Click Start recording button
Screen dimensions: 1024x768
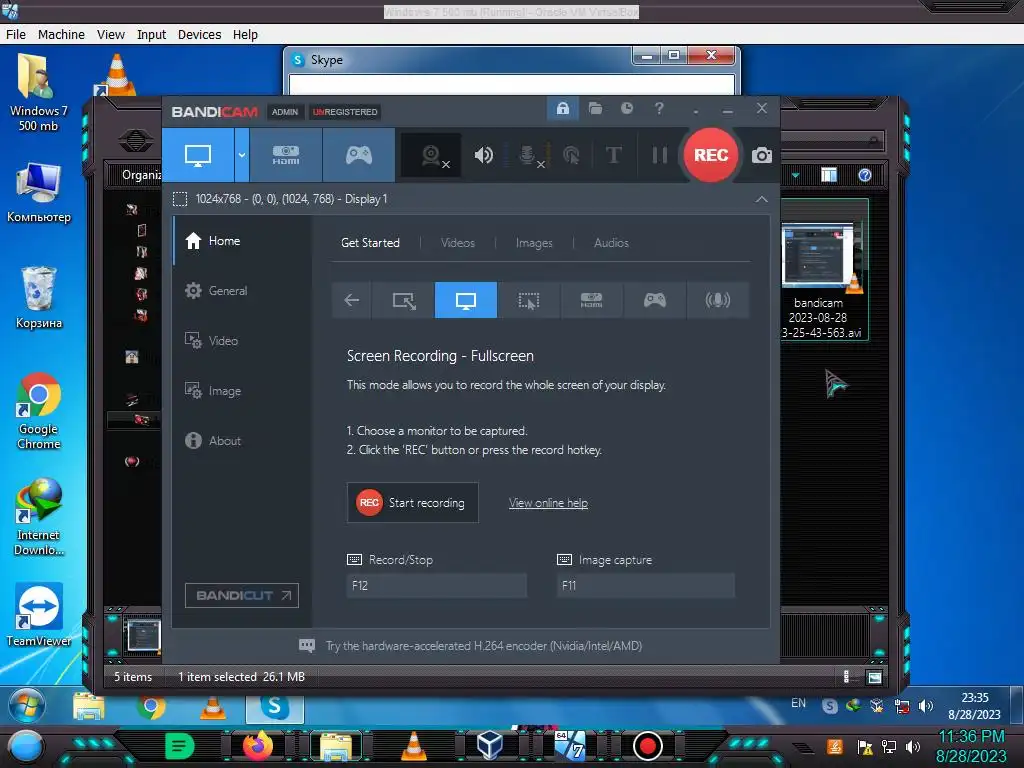(x=412, y=503)
